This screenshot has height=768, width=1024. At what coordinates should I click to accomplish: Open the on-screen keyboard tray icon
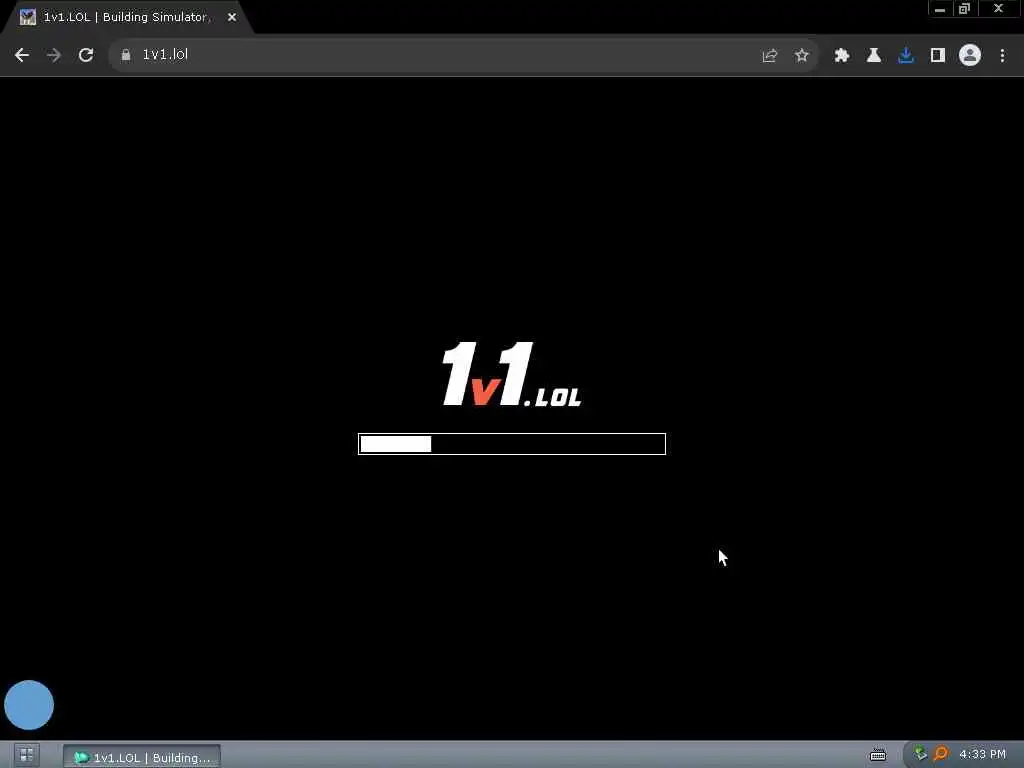(x=878, y=756)
